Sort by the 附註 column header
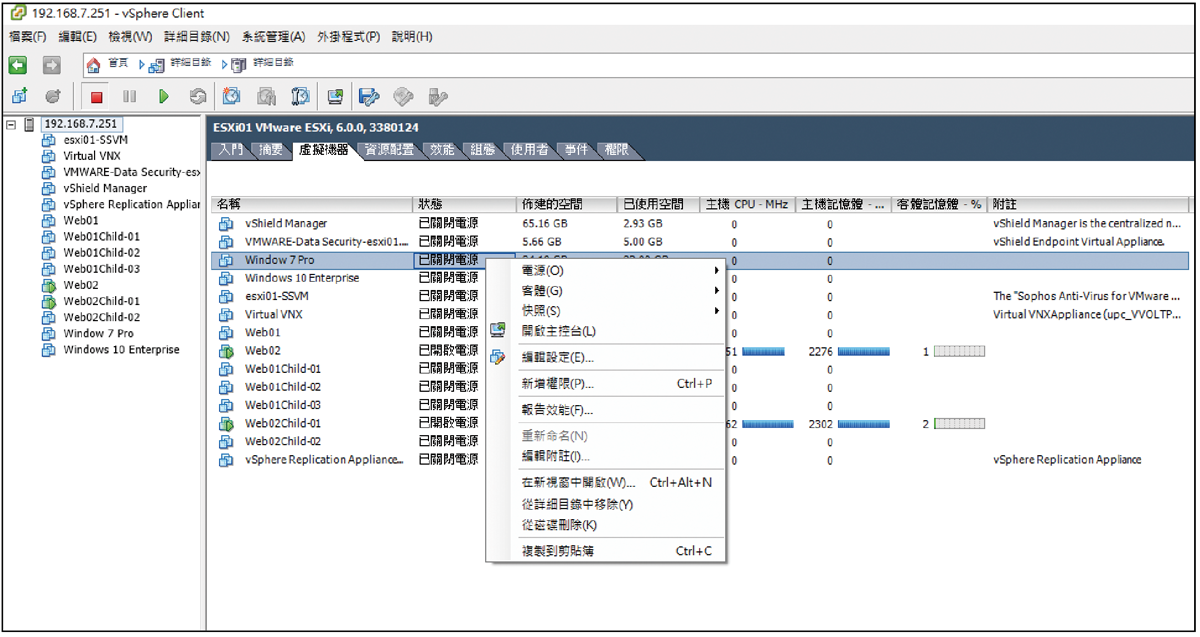The width and height of the screenshot is (1200, 637). coord(1089,204)
